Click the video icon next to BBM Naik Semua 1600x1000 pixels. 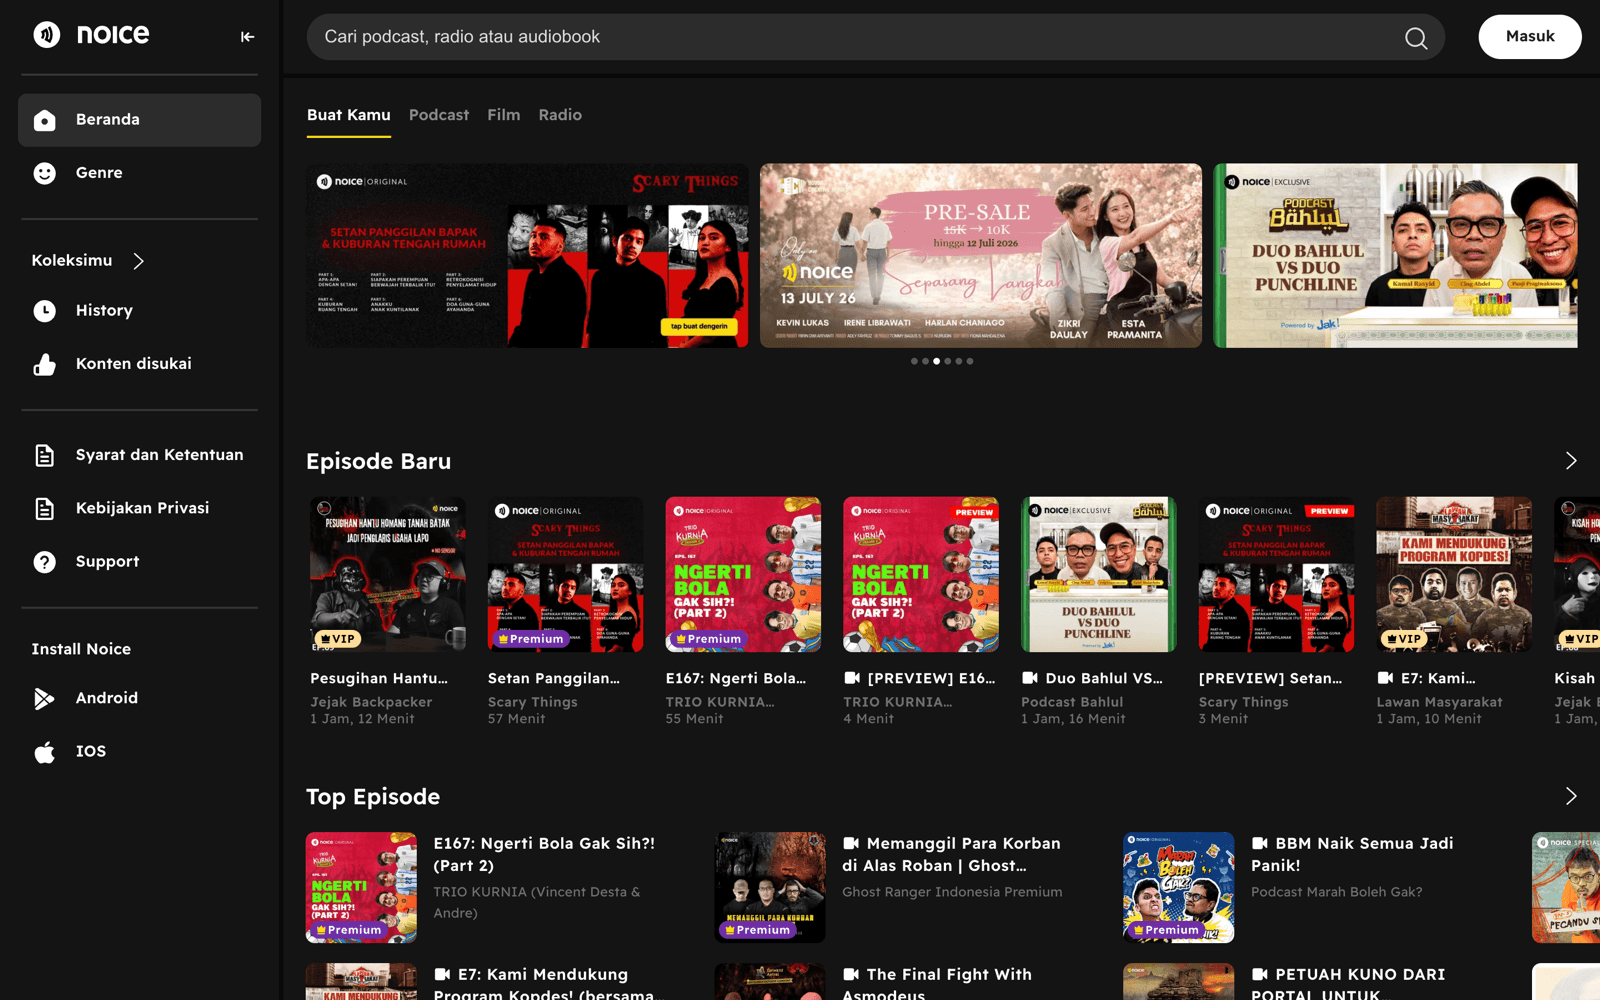tap(1260, 843)
